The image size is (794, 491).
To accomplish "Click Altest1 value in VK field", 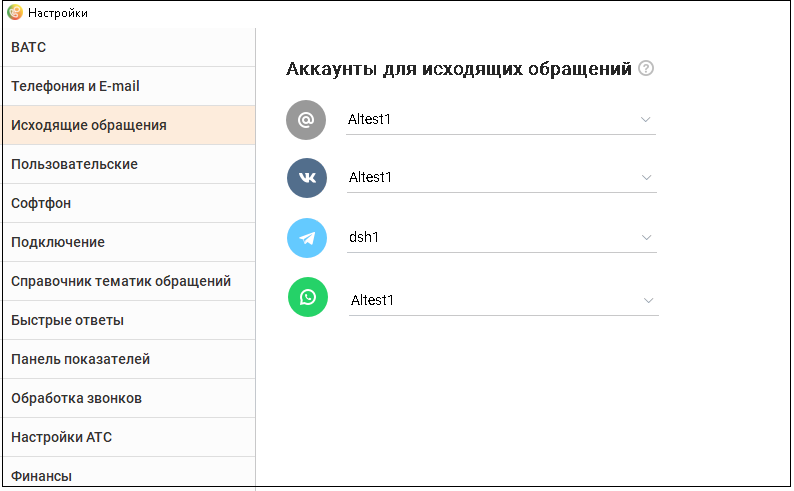I will click(x=370, y=177).
